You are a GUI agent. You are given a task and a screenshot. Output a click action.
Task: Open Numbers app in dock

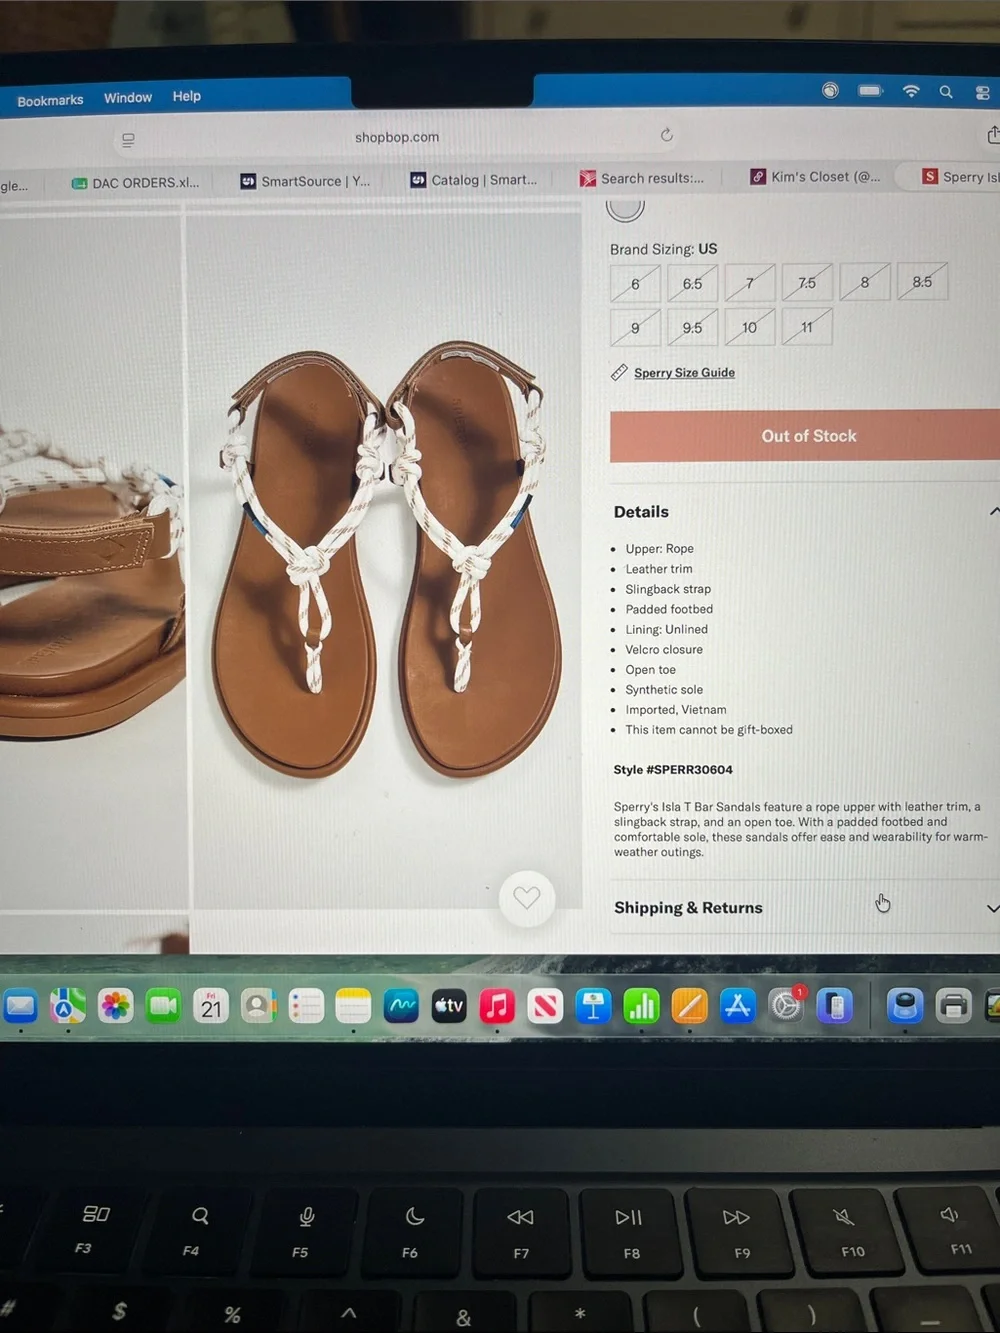click(641, 1006)
